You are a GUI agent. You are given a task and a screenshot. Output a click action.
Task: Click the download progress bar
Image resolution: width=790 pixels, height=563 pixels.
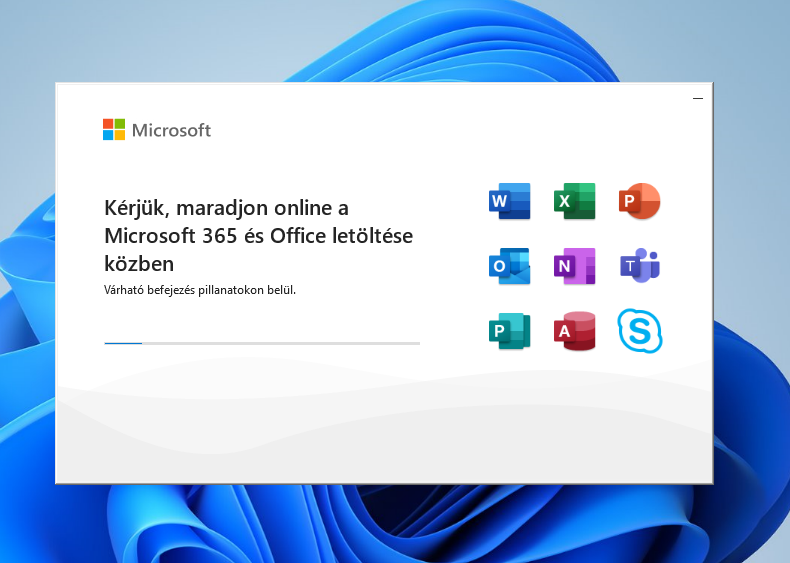click(262, 343)
